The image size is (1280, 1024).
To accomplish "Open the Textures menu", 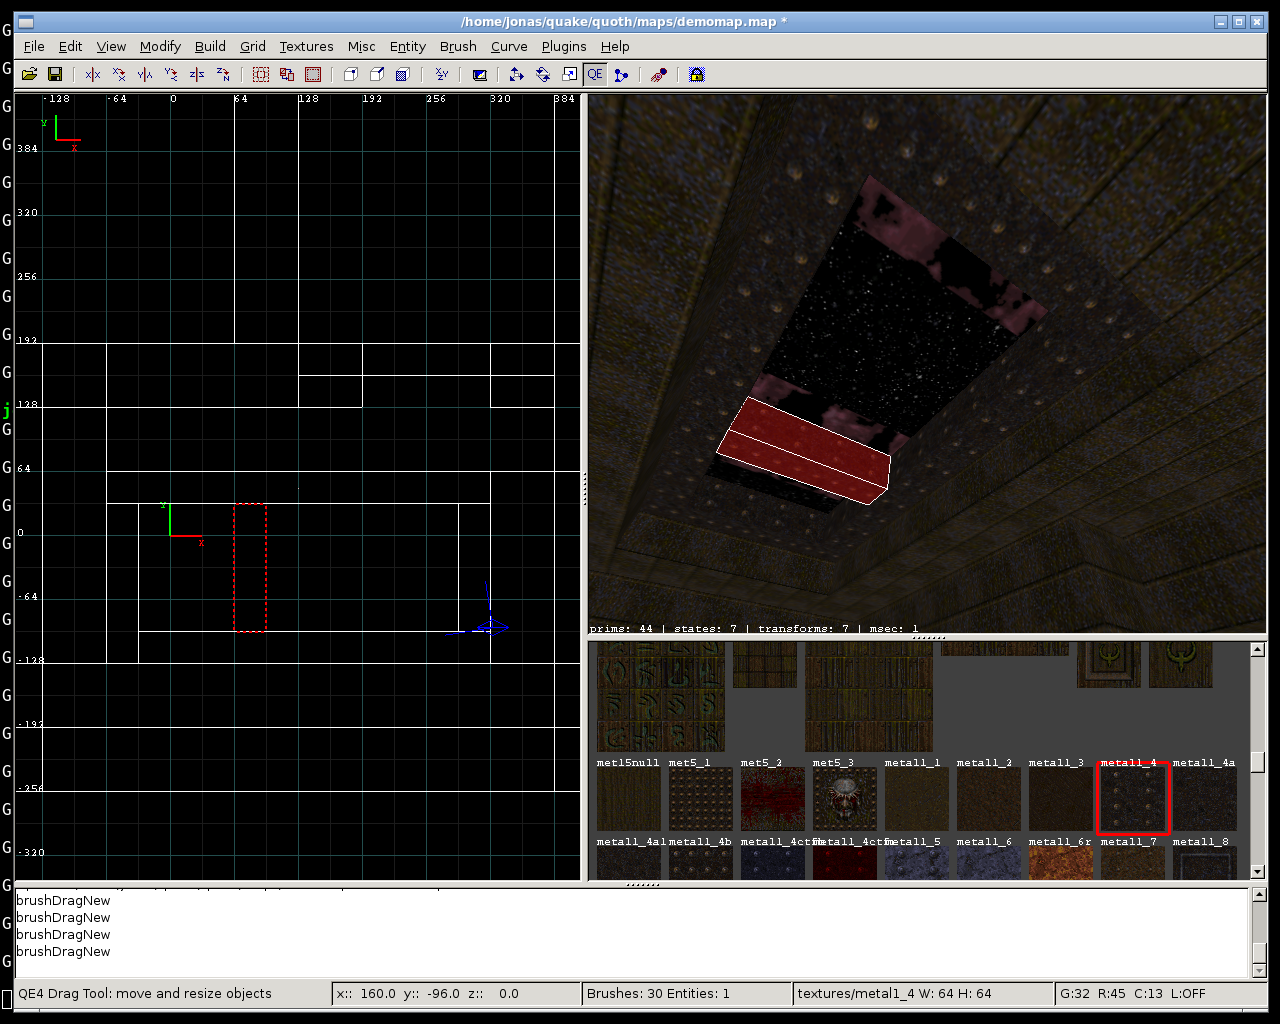I will [x=306, y=46].
